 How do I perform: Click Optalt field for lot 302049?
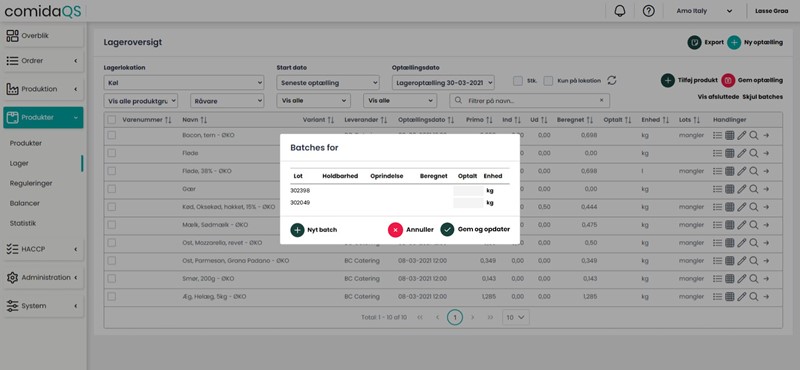click(x=468, y=203)
